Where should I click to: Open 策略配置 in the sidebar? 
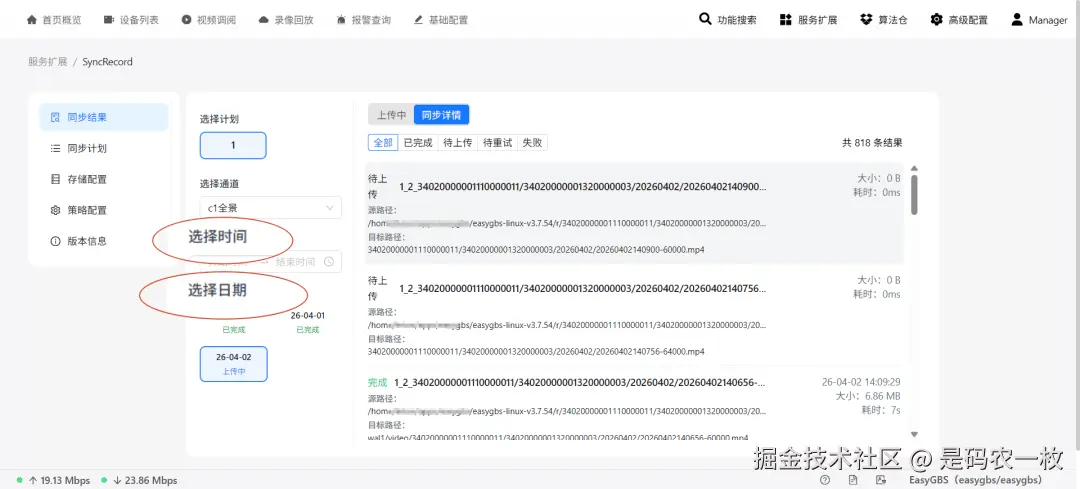[x=104, y=210]
